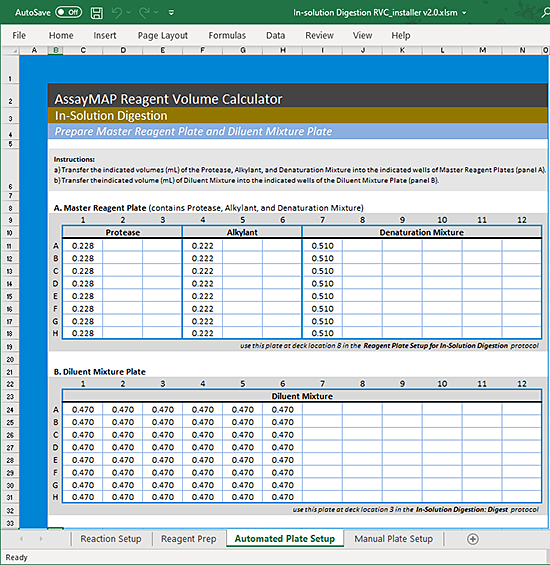
Task: Open the Home ribbon tab
Action: coord(61,35)
